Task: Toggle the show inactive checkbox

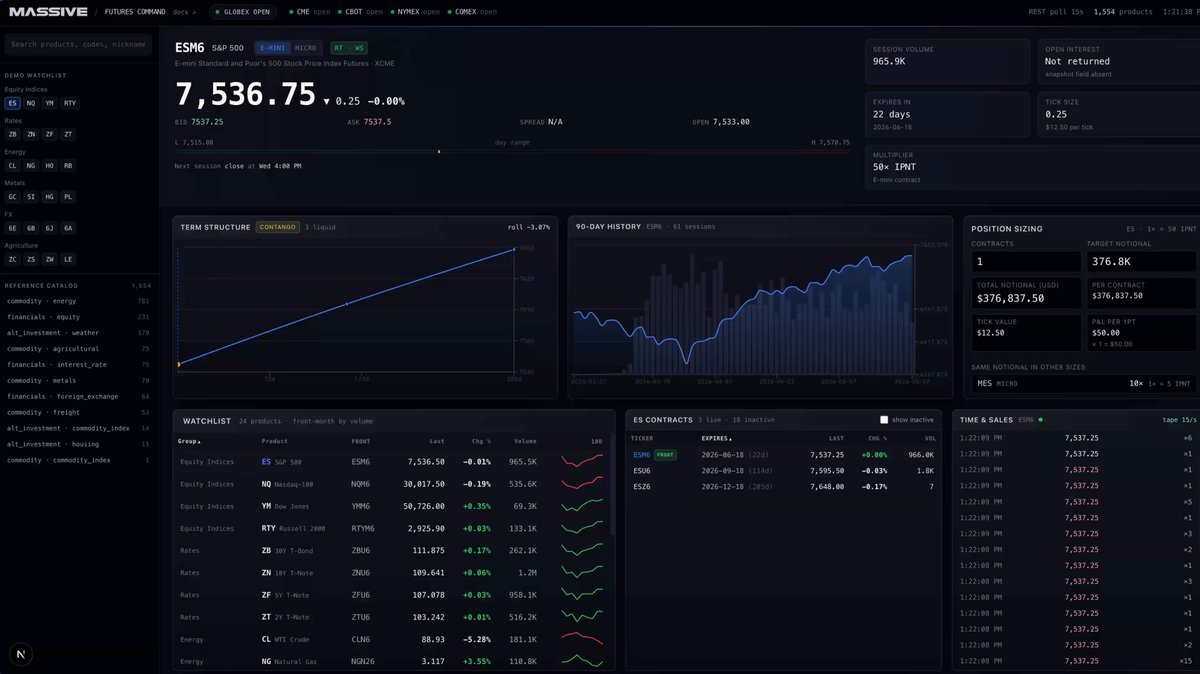Action: point(884,420)
